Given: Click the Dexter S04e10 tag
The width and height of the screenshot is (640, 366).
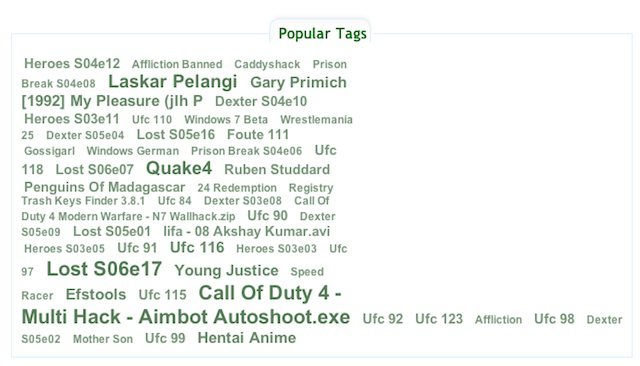Looking at the screenshot, I should point(261,101).
